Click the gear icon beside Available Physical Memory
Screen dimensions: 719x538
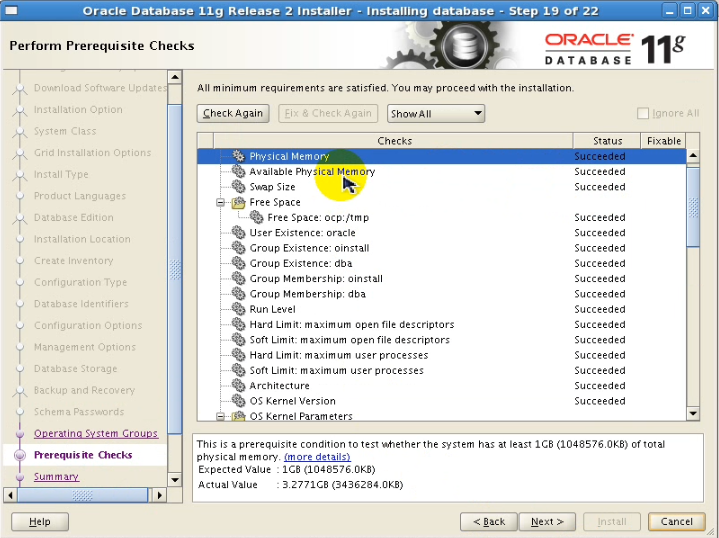tap(238, 172)
